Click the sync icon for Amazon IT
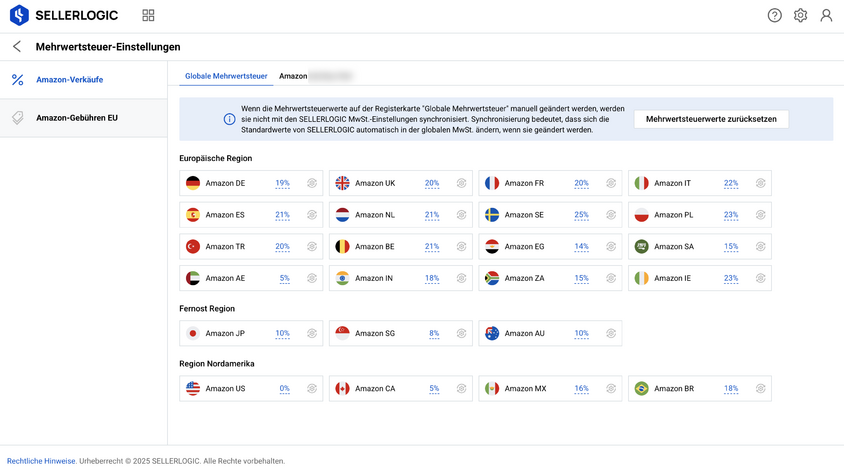 (761, 183)
